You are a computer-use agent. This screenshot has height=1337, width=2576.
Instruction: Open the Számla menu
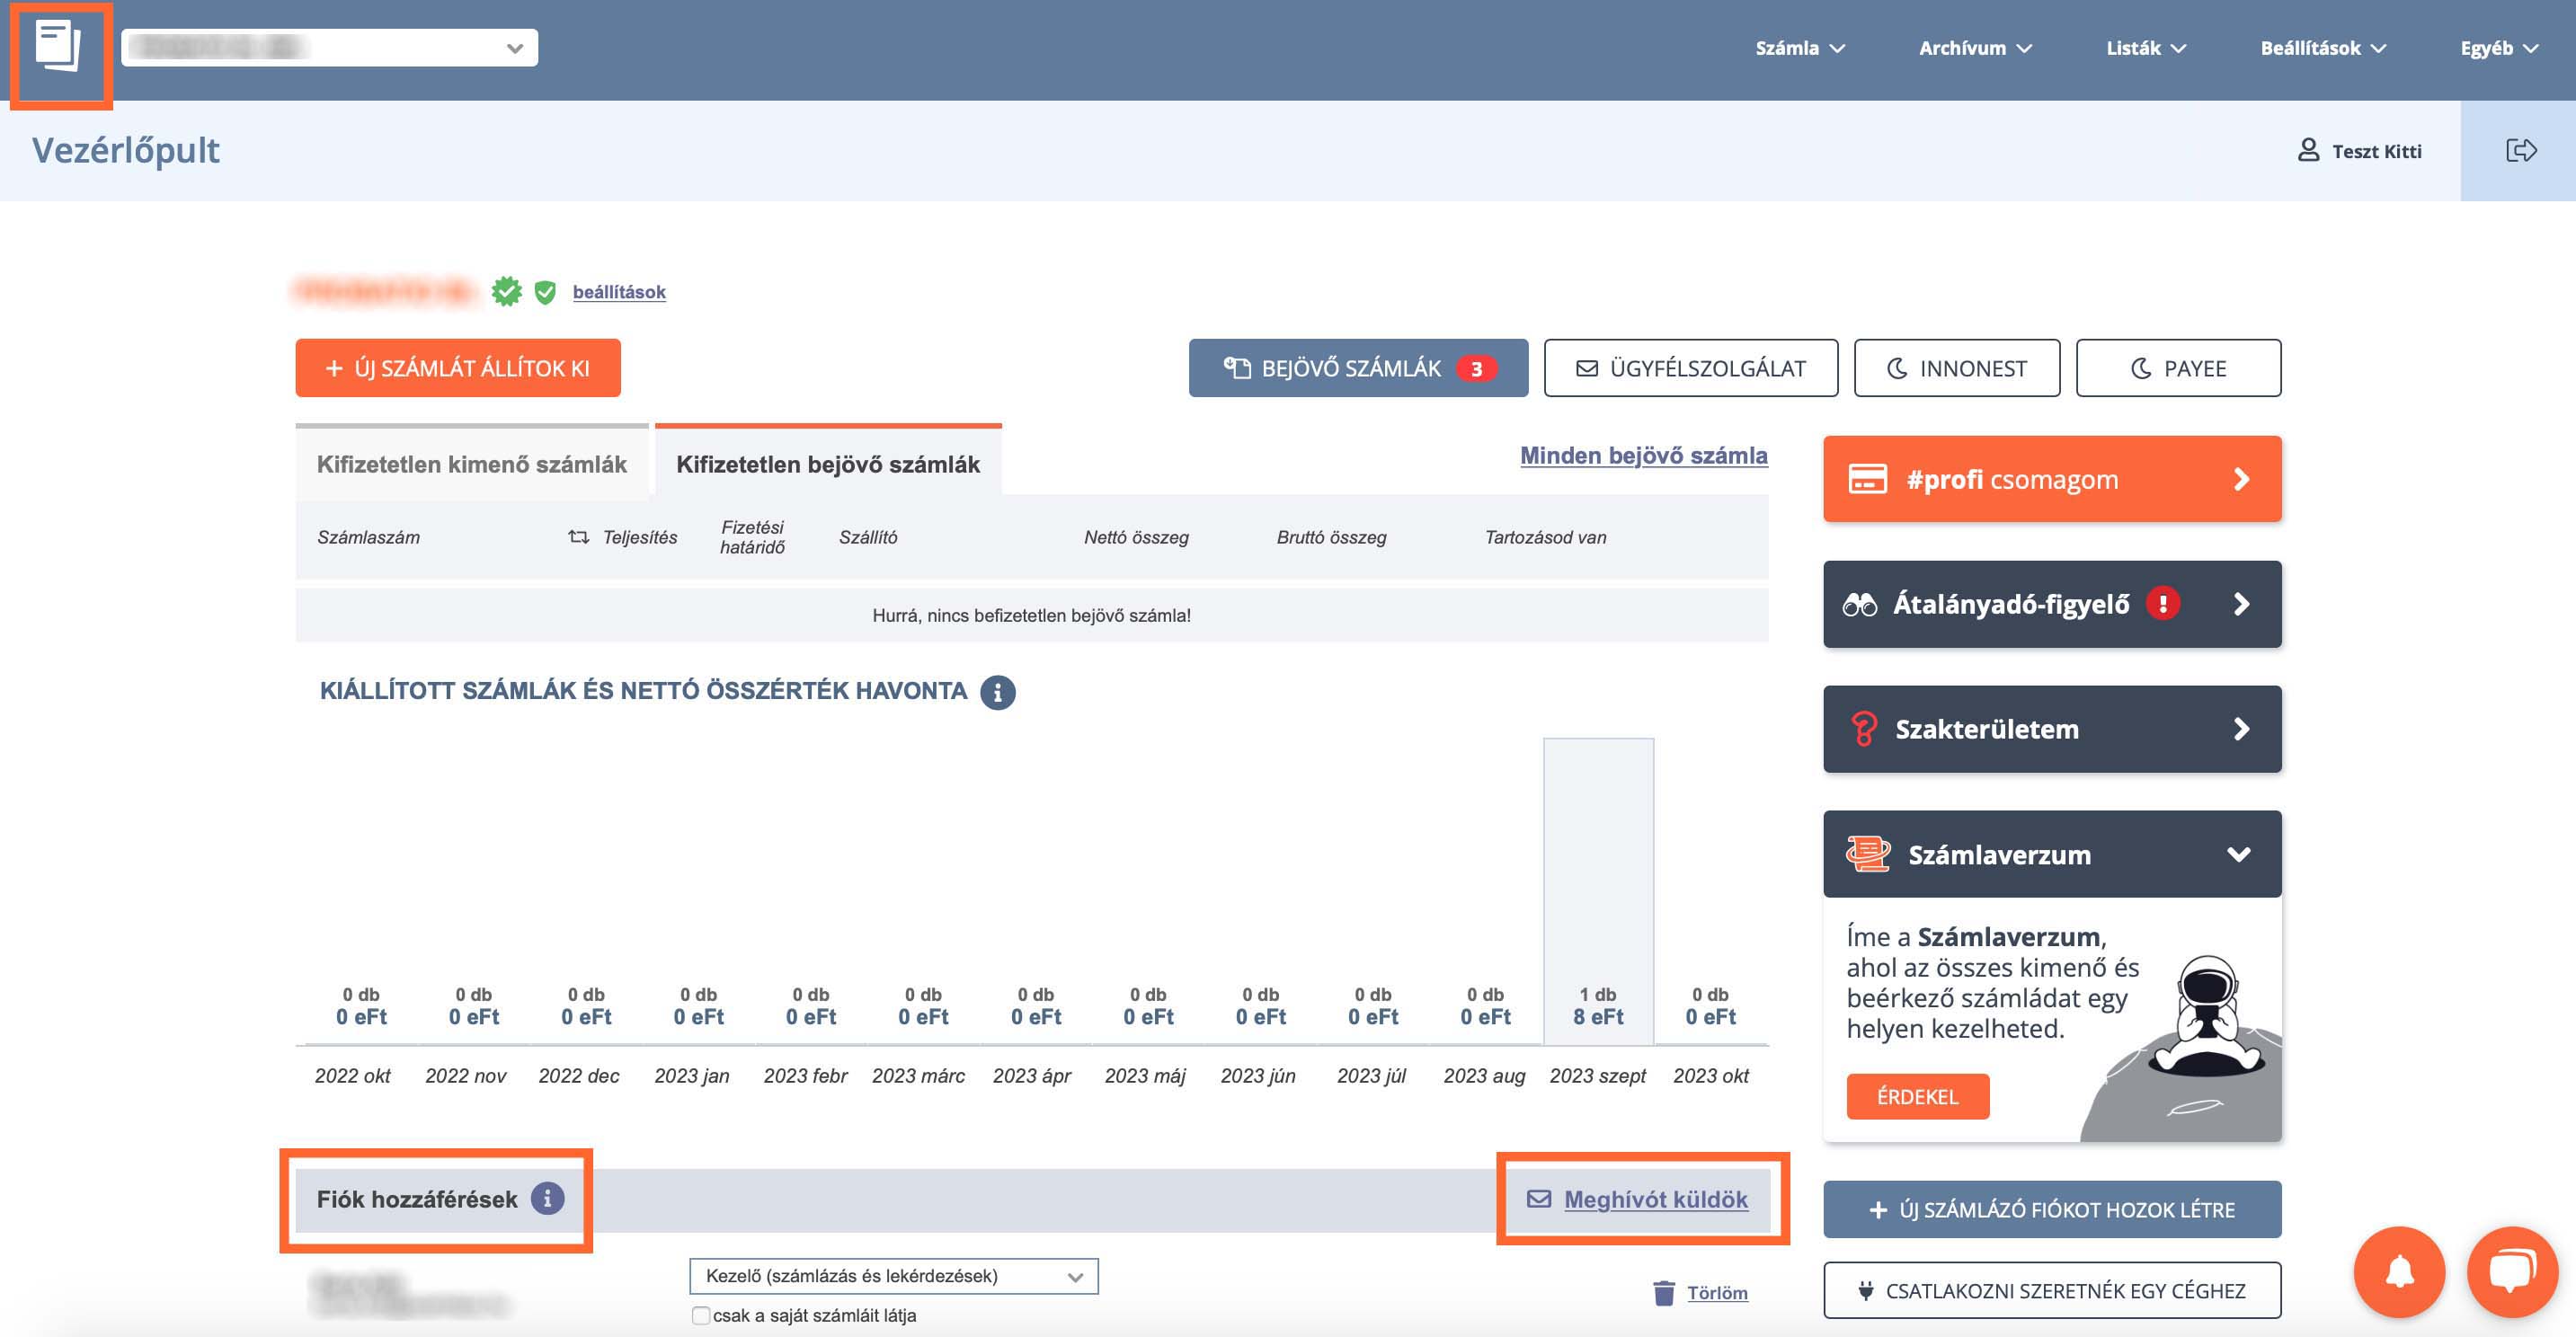(x=1799, y=48)
